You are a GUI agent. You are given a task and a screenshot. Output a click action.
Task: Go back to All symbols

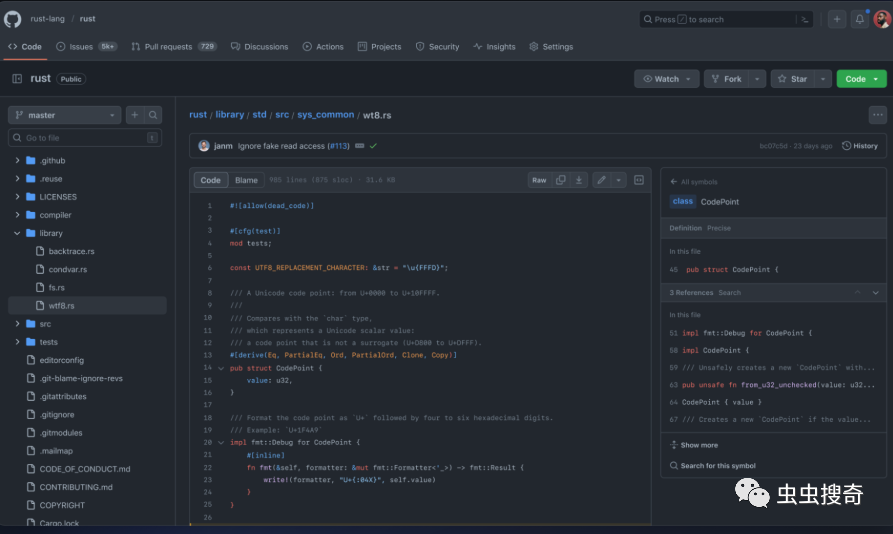[694, 182]
